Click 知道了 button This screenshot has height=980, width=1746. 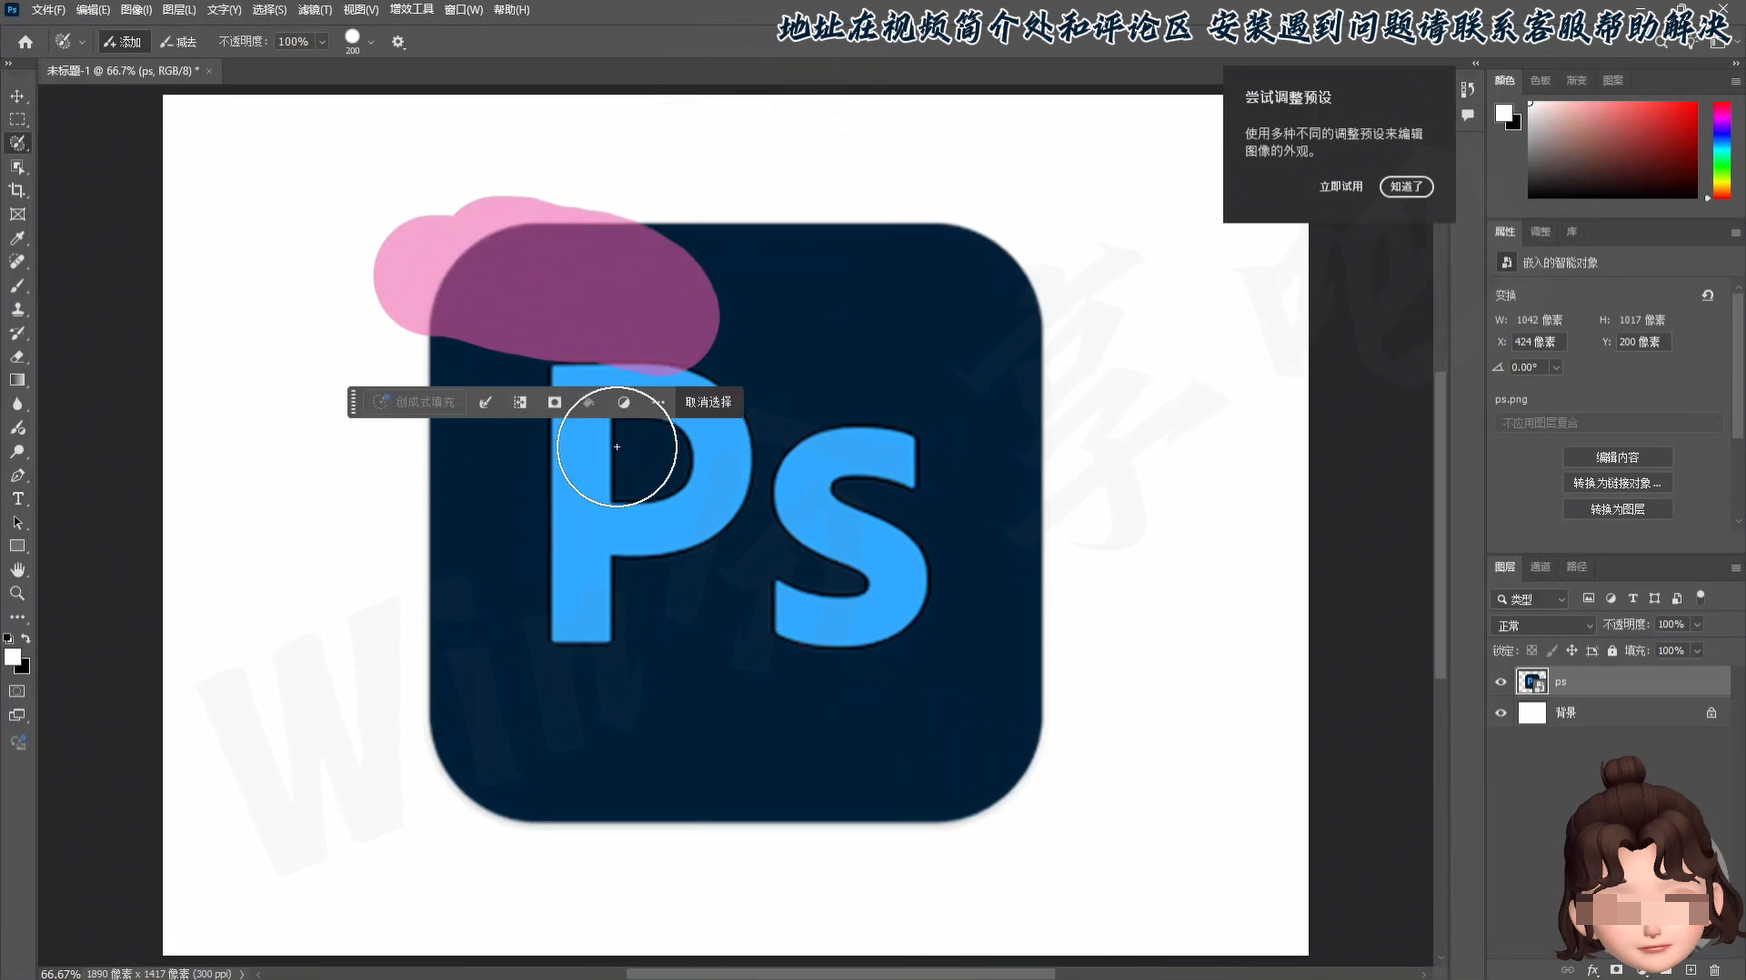(x=1406, y=187)
